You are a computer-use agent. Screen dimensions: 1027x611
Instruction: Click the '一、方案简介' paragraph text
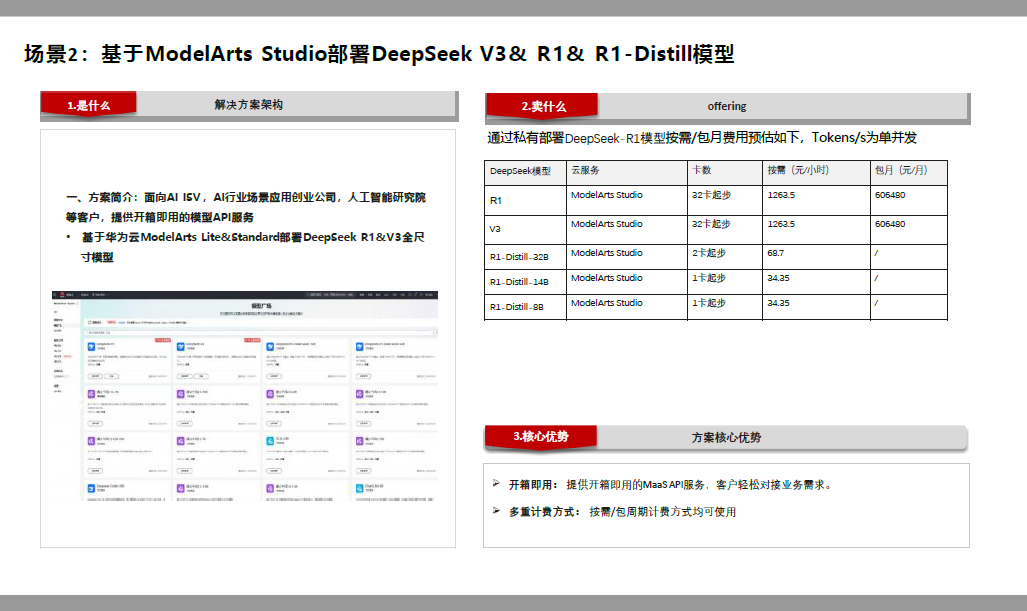click(246, 207)
